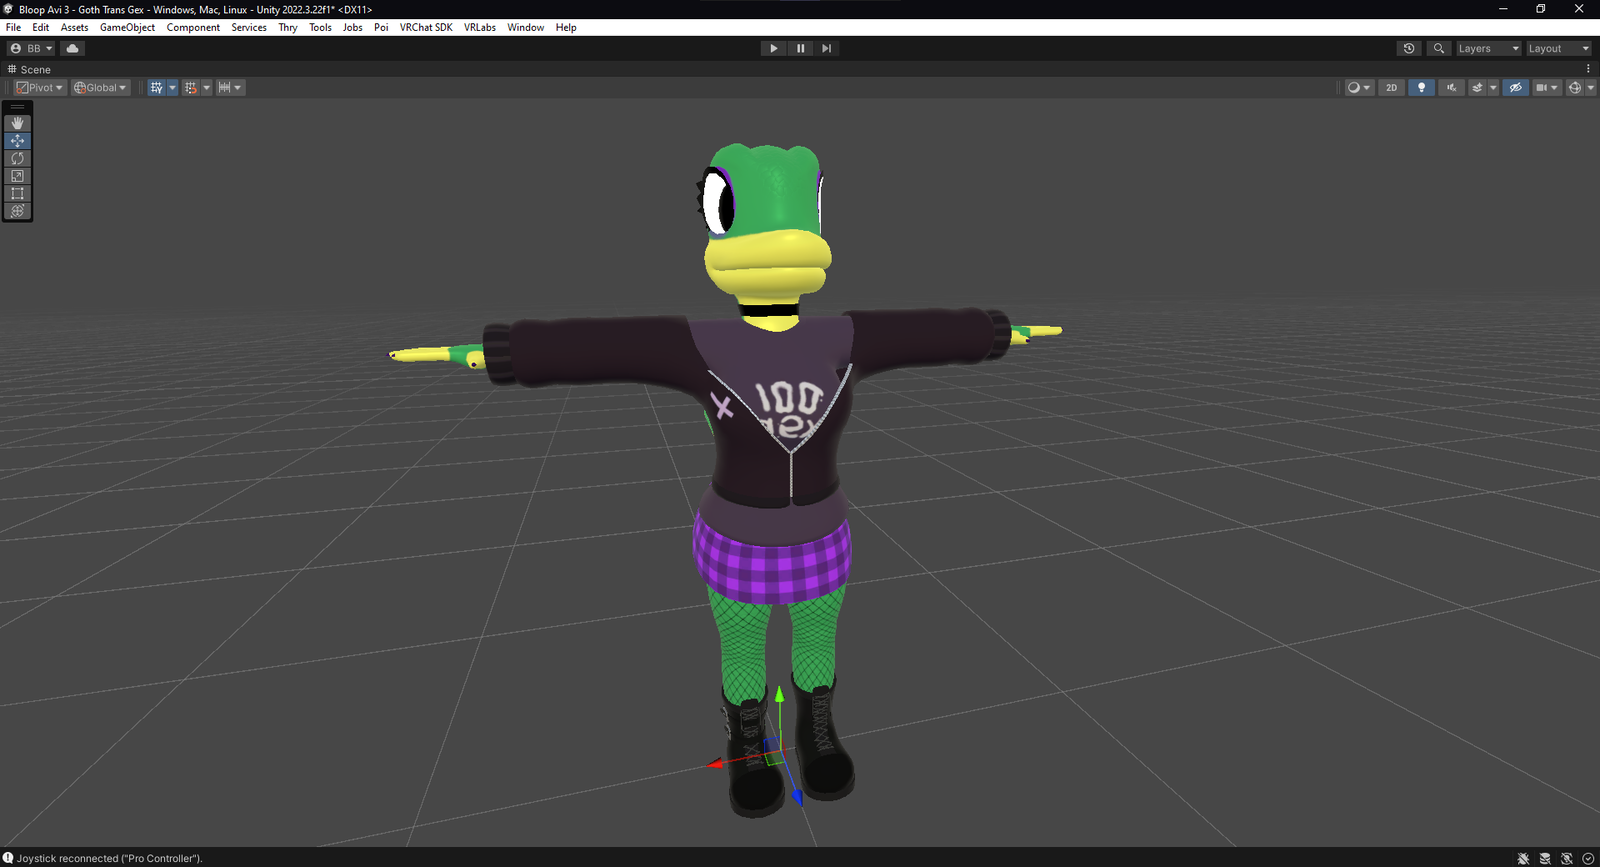The height and width of the screenshot is (867, 1600).
Task: Open the Layout dropdown
Action: (x=1558, y=48)
